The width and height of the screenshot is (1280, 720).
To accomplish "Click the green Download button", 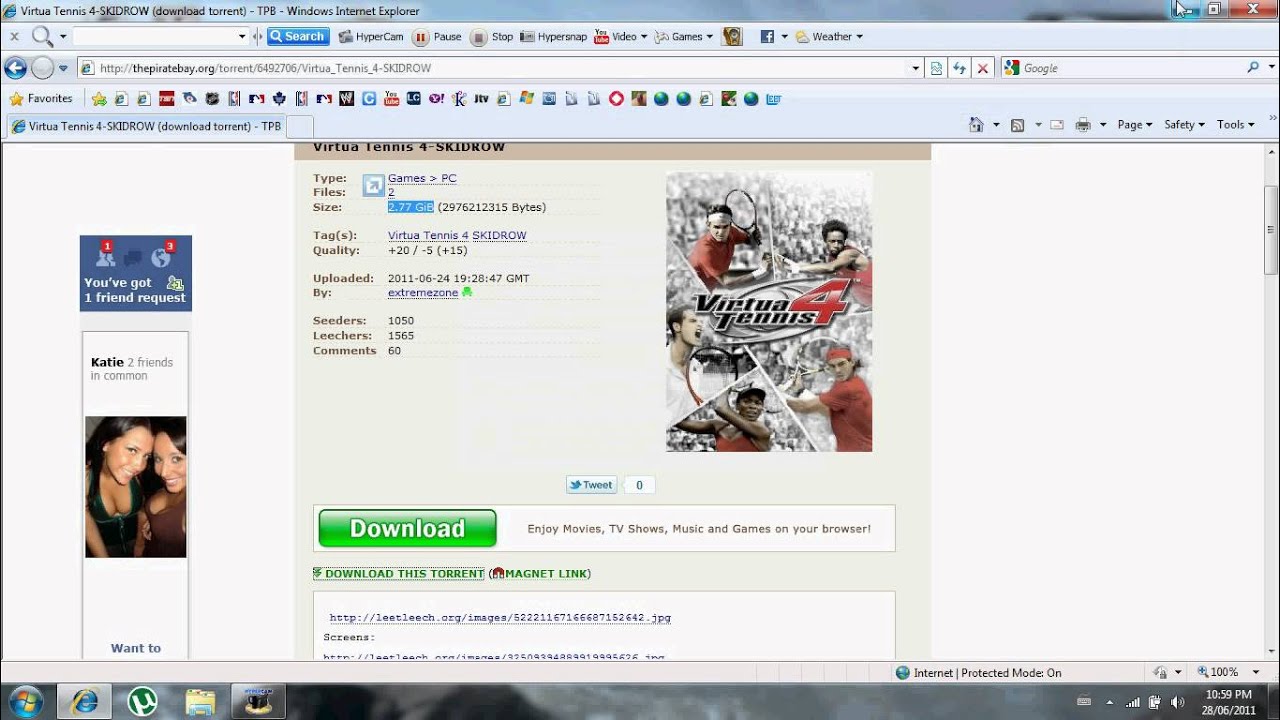I will point(407,528).
